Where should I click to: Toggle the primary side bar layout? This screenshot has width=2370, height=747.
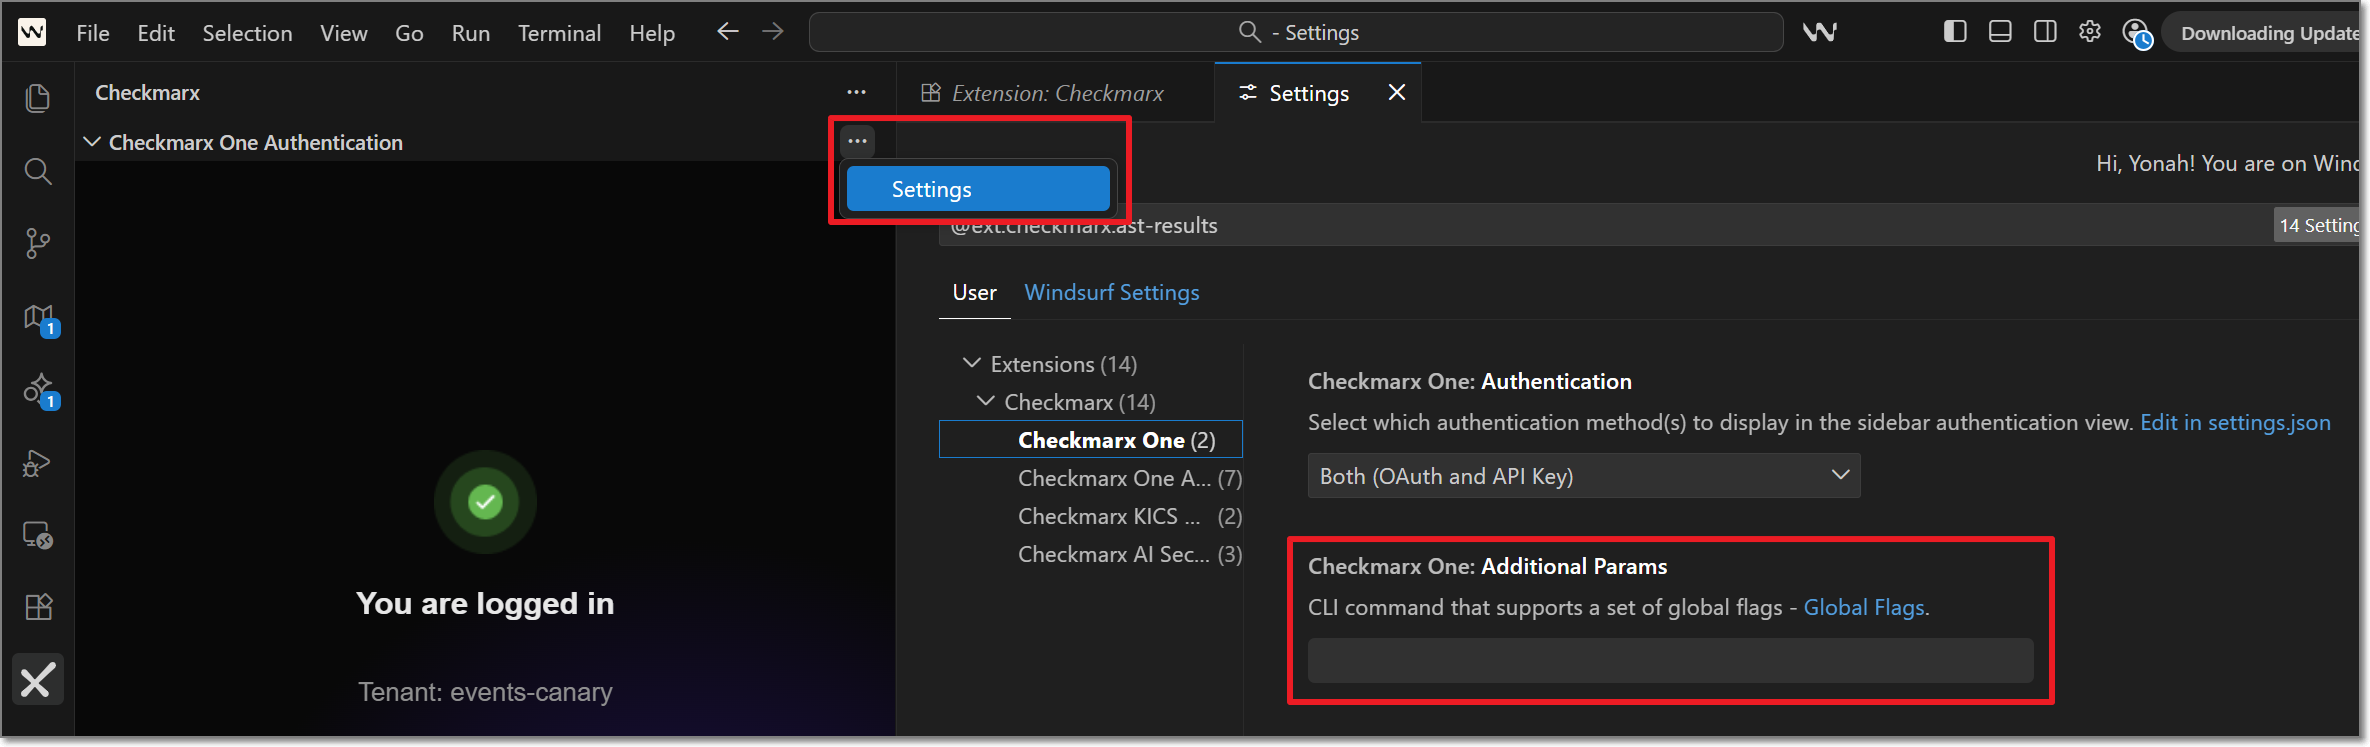pyautogui.click(x=1955, y=32)
